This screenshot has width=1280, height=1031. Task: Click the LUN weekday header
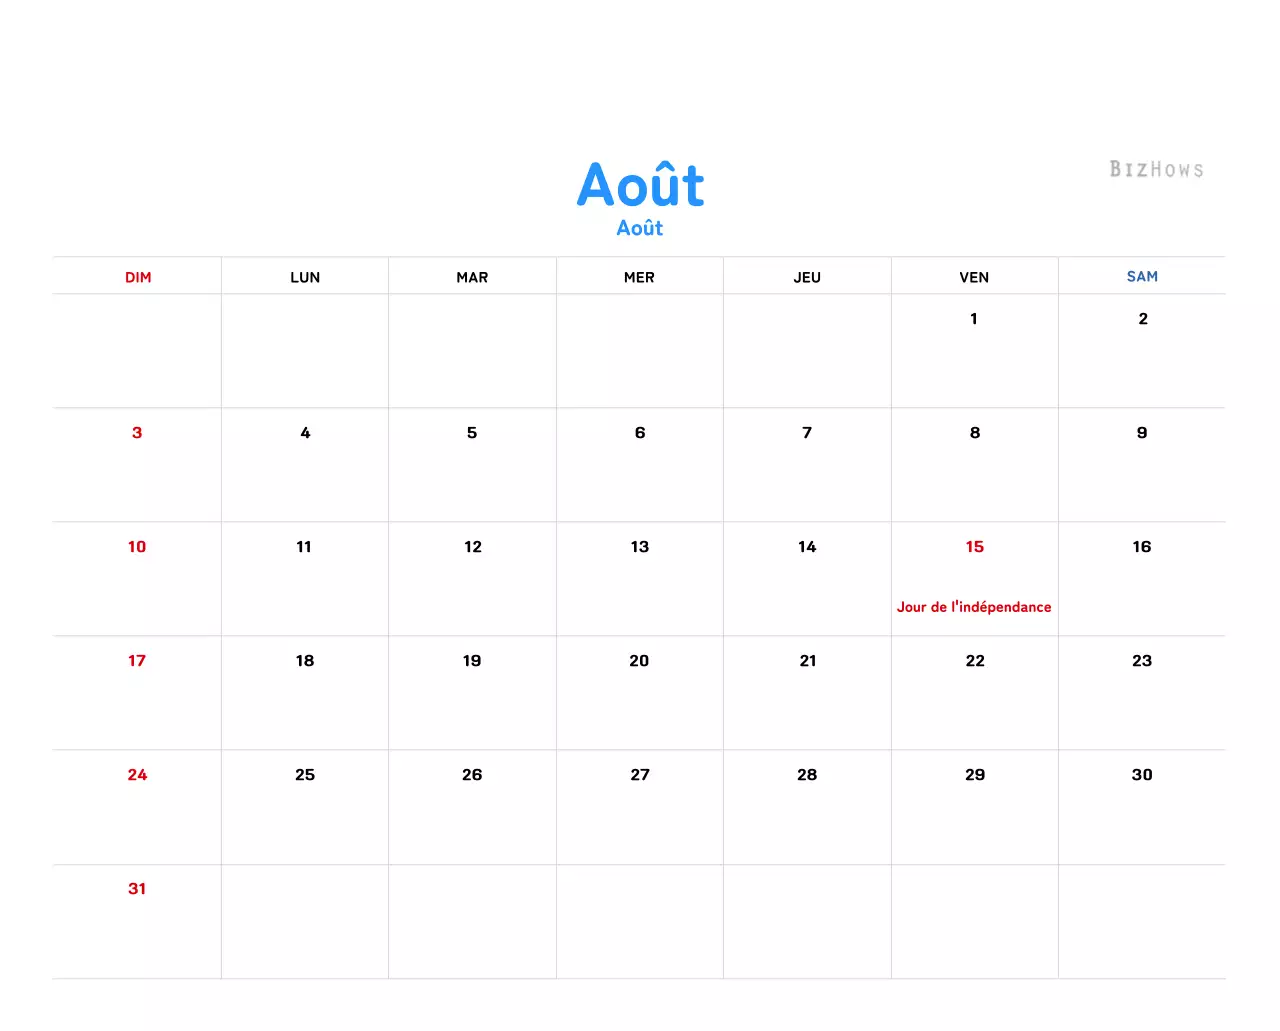click(305, 276)
